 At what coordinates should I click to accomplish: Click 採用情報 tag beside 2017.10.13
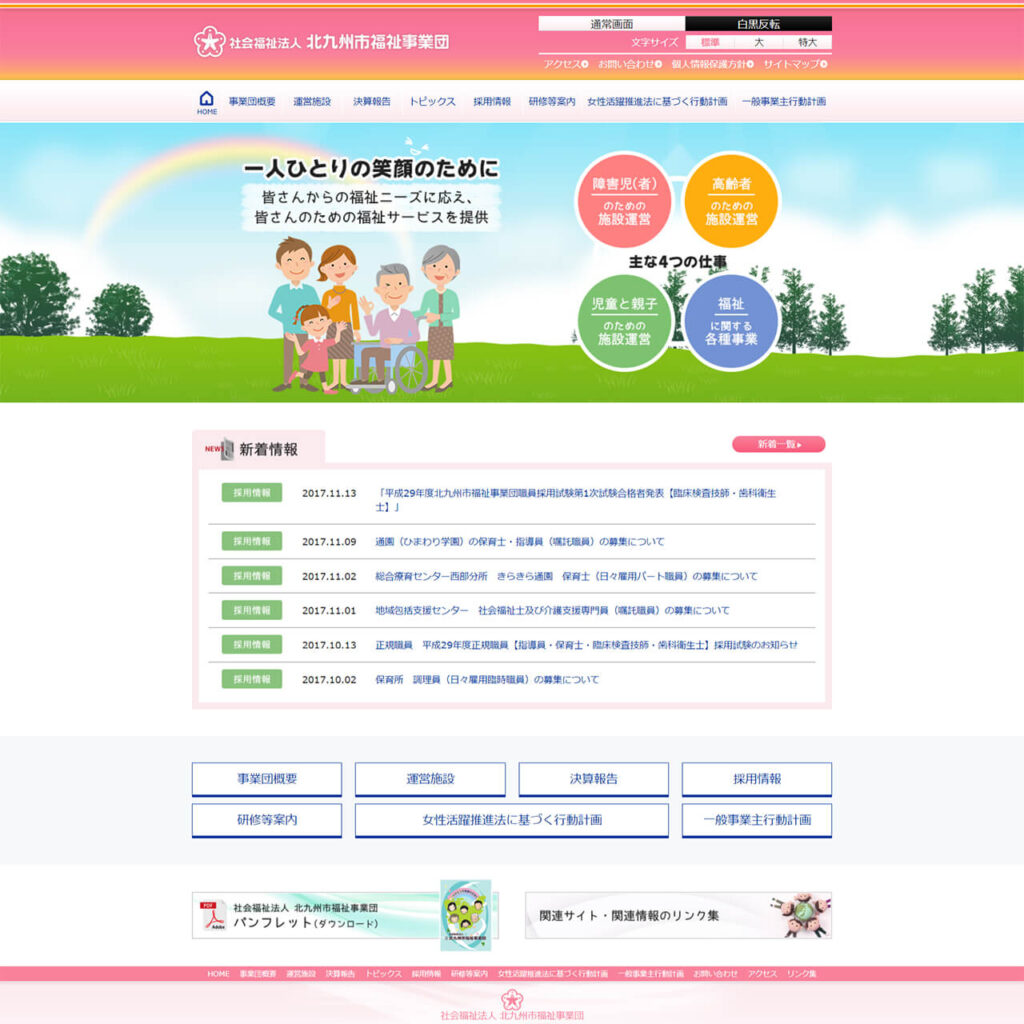tap(251, 645)
